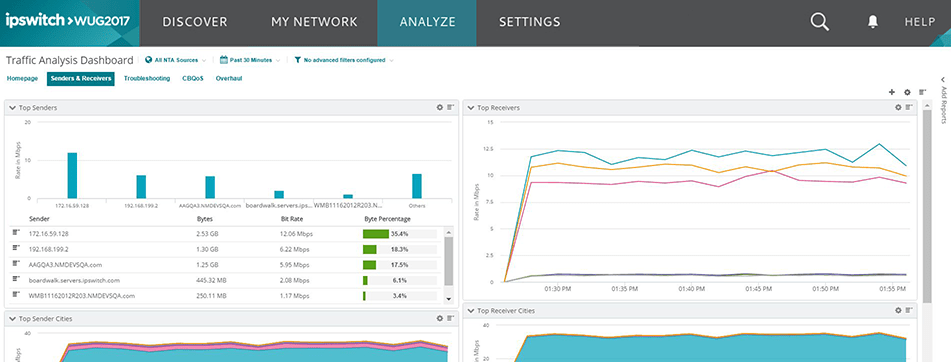Click the senders table scroll up arrow
951x362 pixels.
449,232
